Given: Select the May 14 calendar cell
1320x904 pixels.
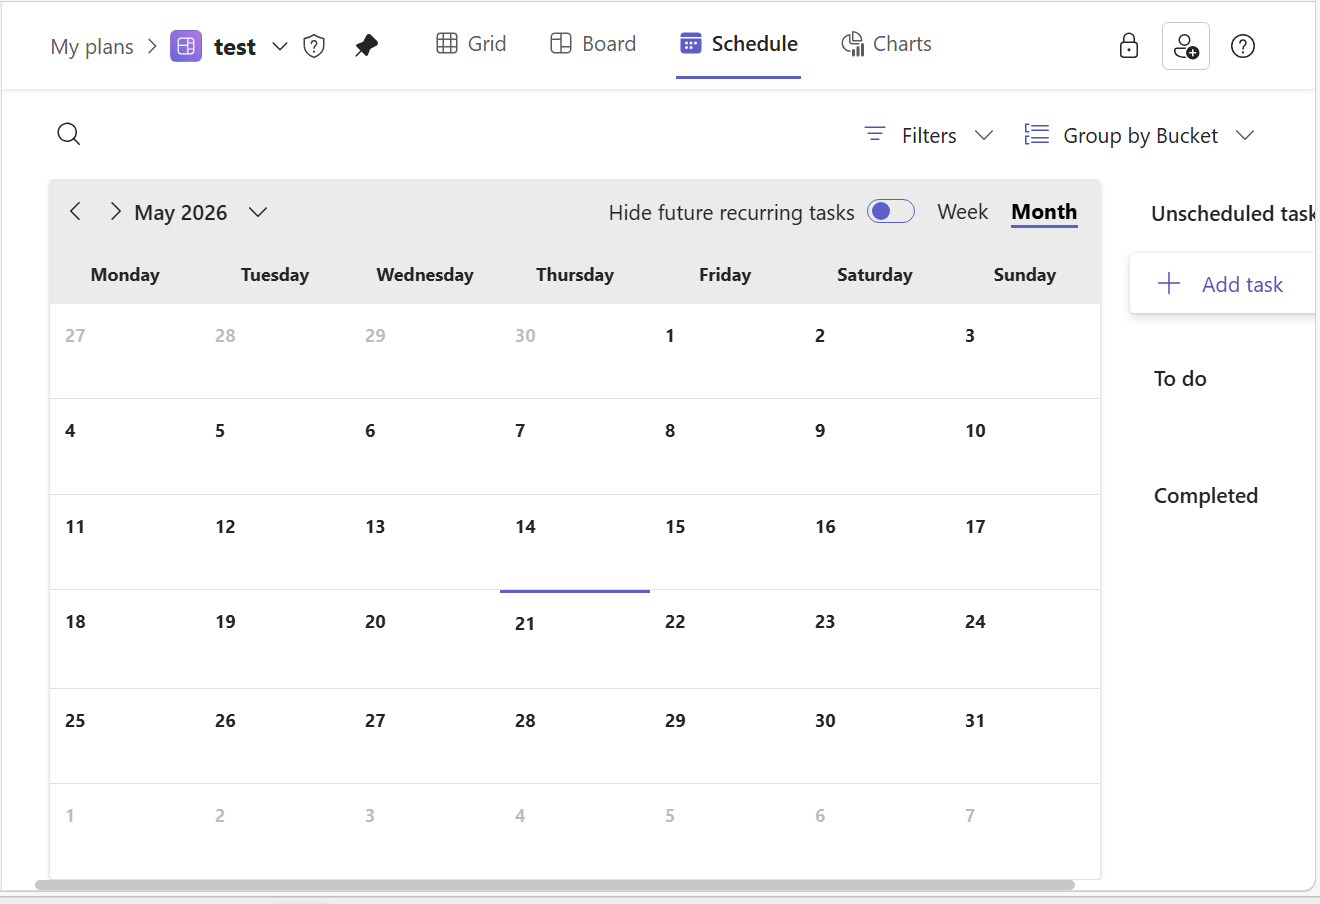Looking at the screenshot, I should coord(575,542).
